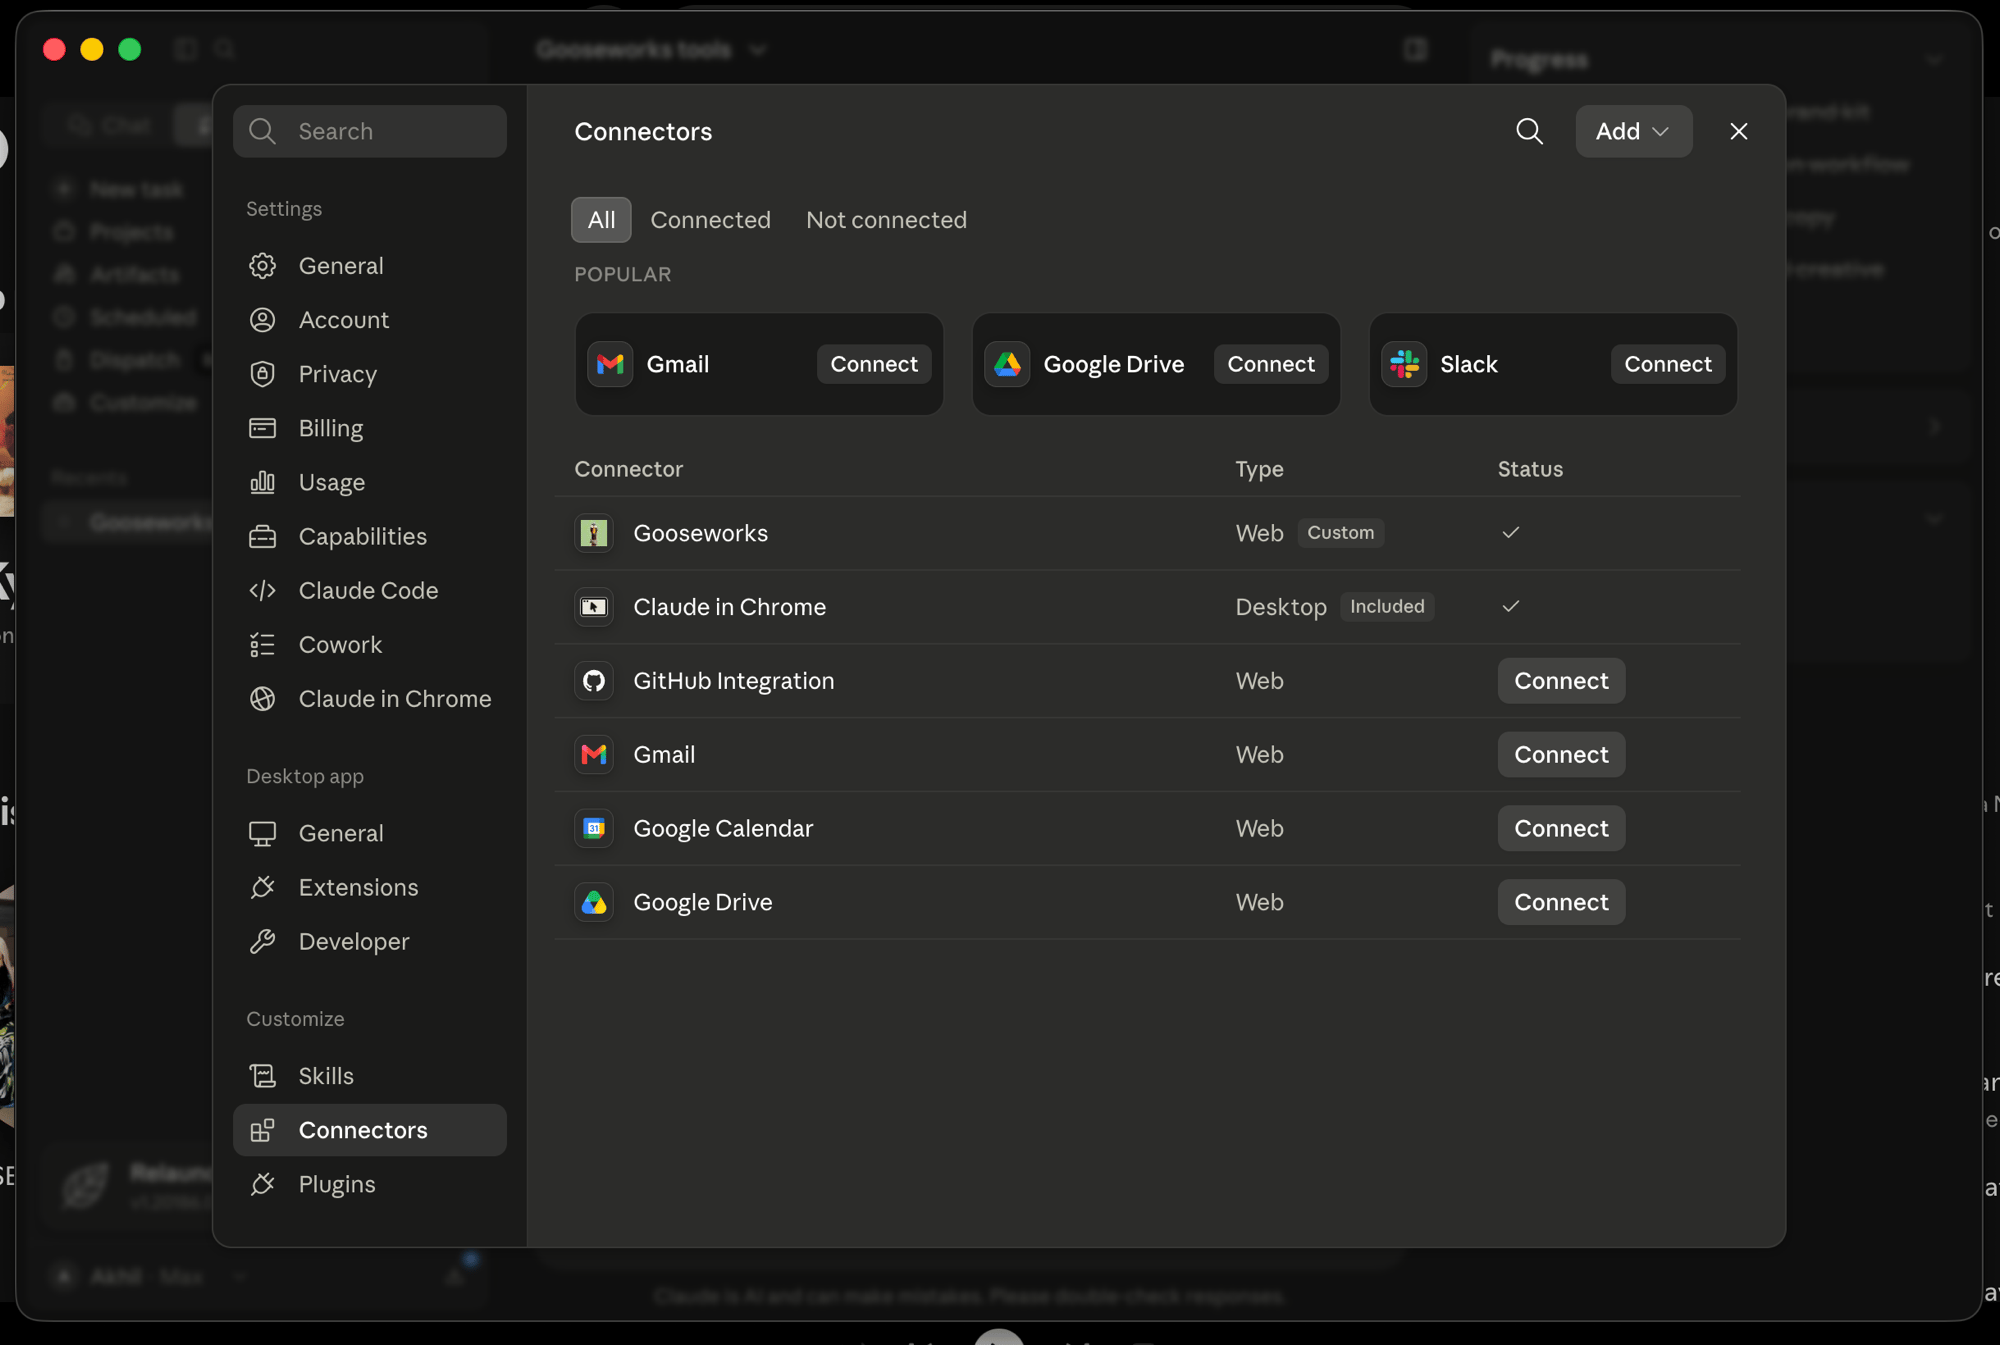Image resolution: width=2000 pixels, height=1345 pixels.
Task: Connect Google Drive from Popular card
Action: [1271, 364]
